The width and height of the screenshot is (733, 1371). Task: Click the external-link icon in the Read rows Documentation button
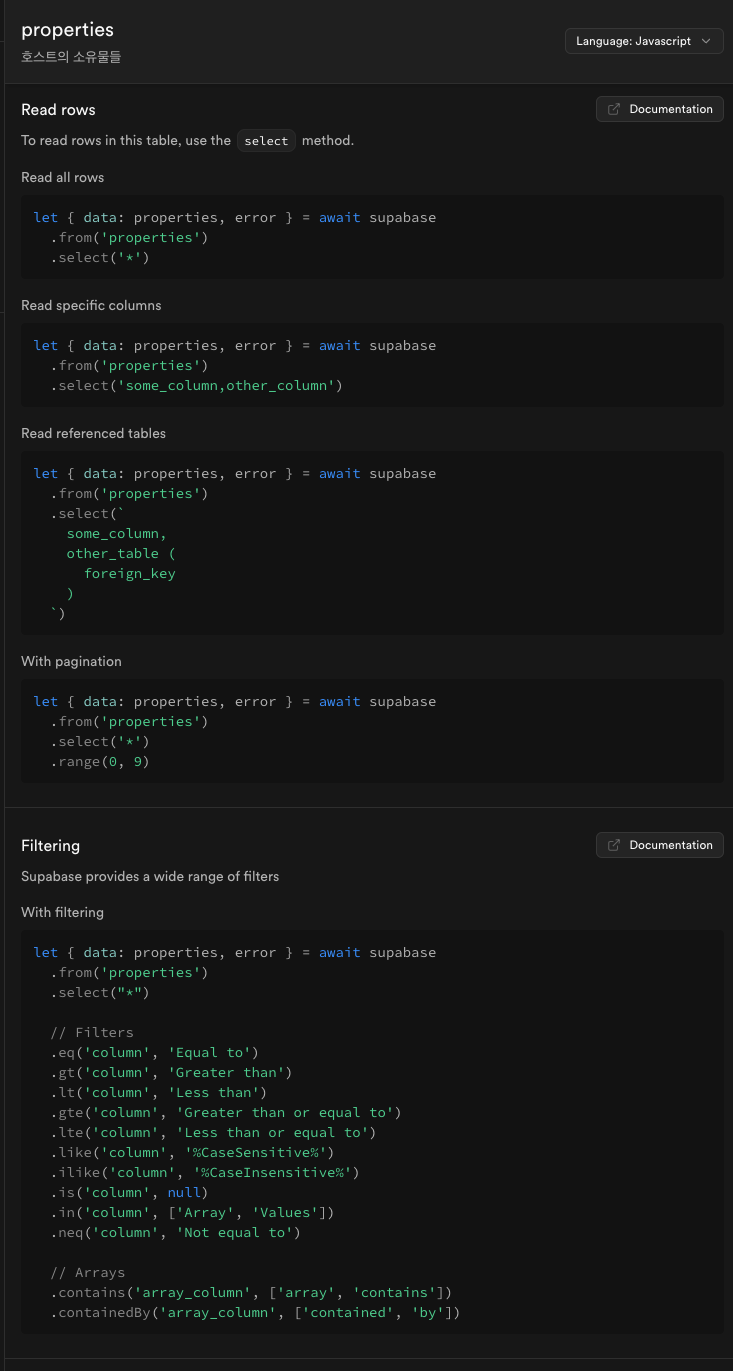click(x=613, y=108)
